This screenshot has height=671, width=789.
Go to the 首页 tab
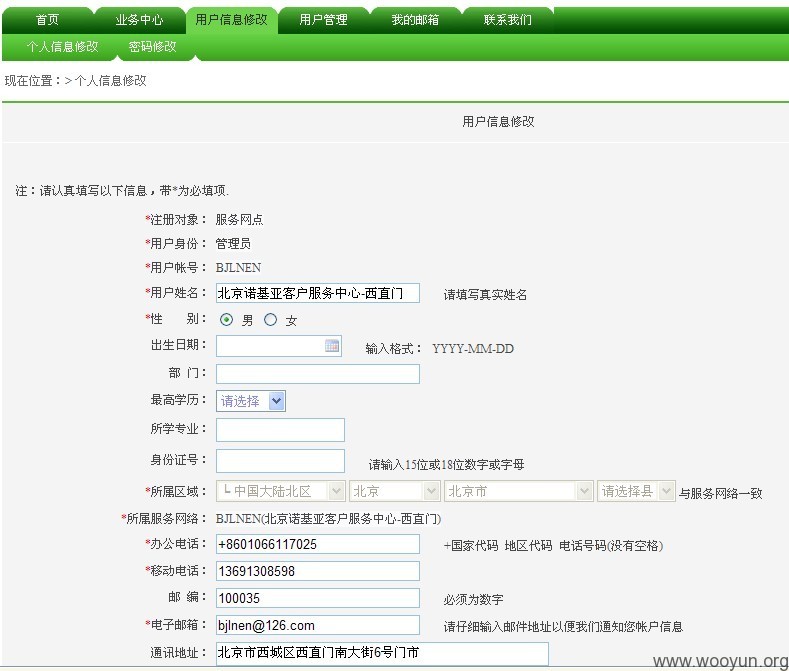pos(47,20)
